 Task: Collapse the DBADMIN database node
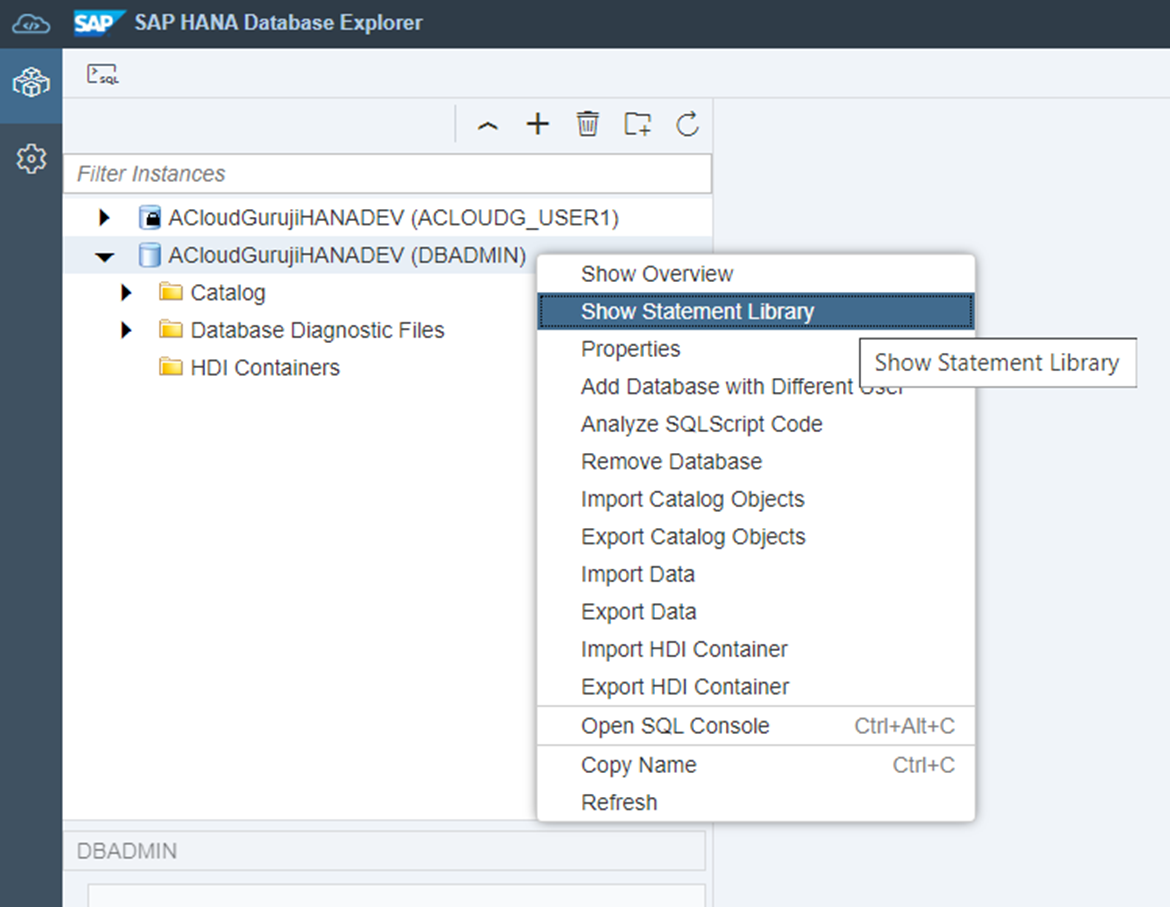(104, 256)
